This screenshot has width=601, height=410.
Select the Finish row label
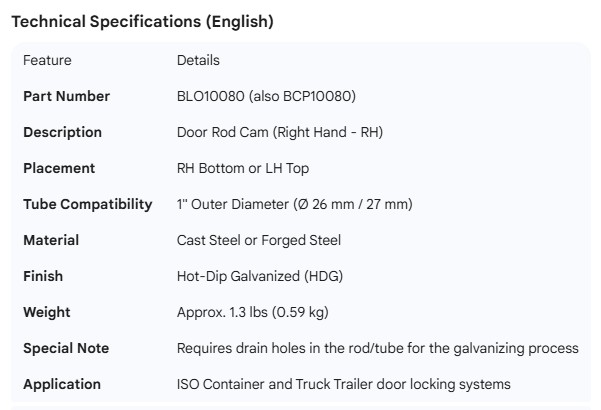[x=43, y=276]
